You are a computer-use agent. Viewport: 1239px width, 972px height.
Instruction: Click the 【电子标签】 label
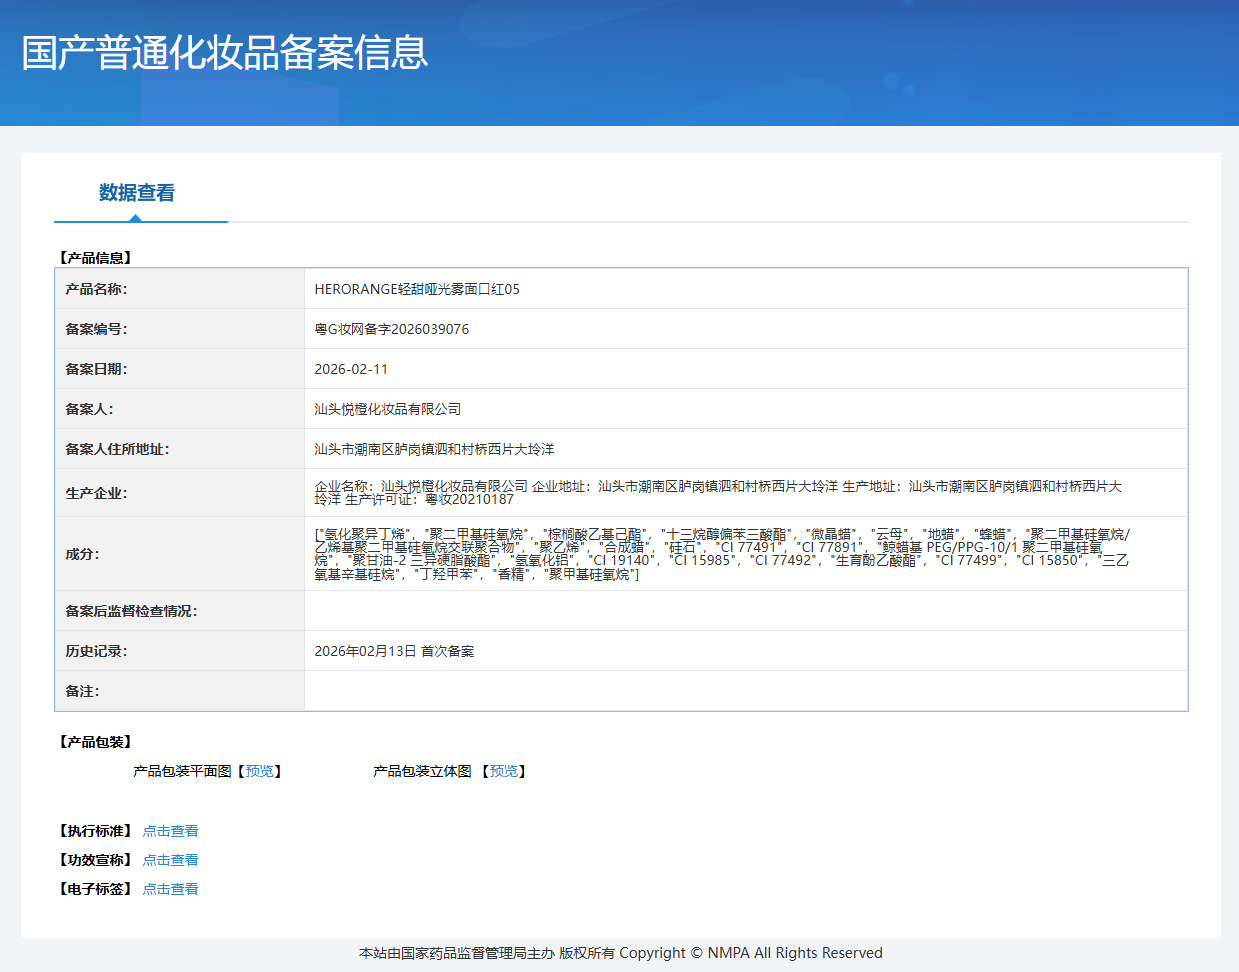click(x=95, y=889)
